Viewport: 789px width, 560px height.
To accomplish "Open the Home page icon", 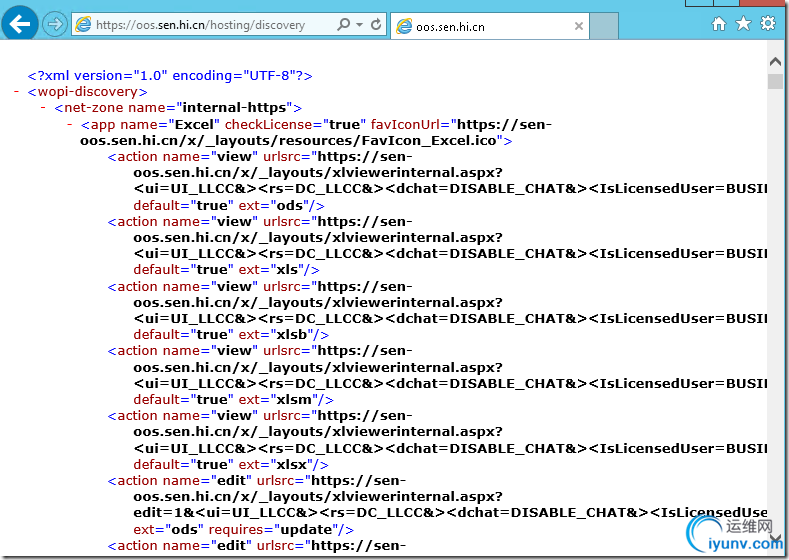I will [x=719, y=24].
